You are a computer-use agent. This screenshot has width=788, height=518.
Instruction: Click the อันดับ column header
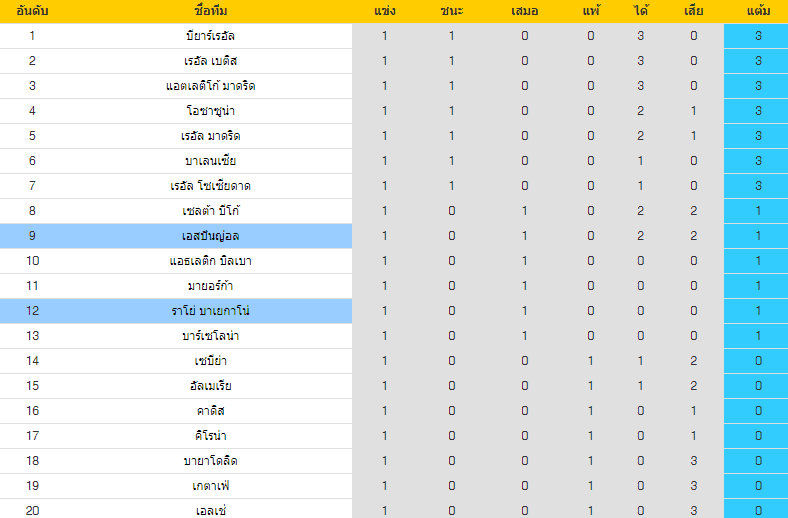[x=32, y=11]
